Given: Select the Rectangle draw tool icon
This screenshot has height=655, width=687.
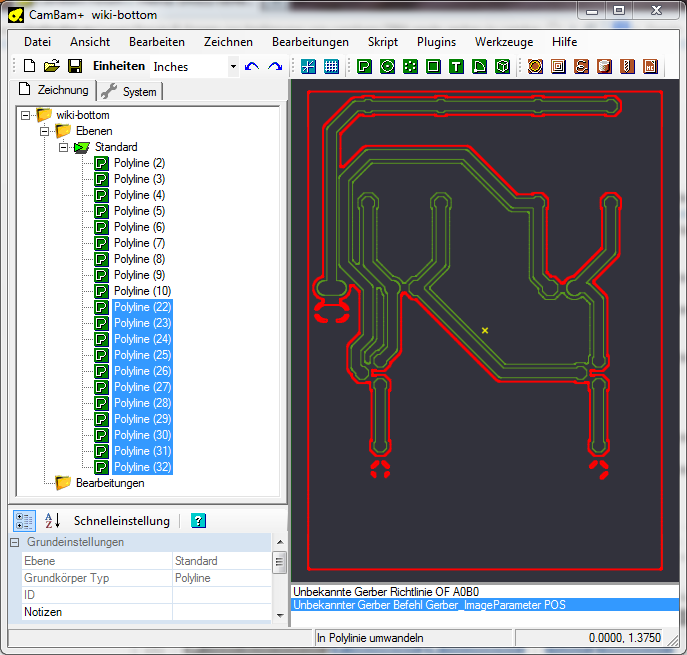Looking at the screenshot, I should point(433,67).
